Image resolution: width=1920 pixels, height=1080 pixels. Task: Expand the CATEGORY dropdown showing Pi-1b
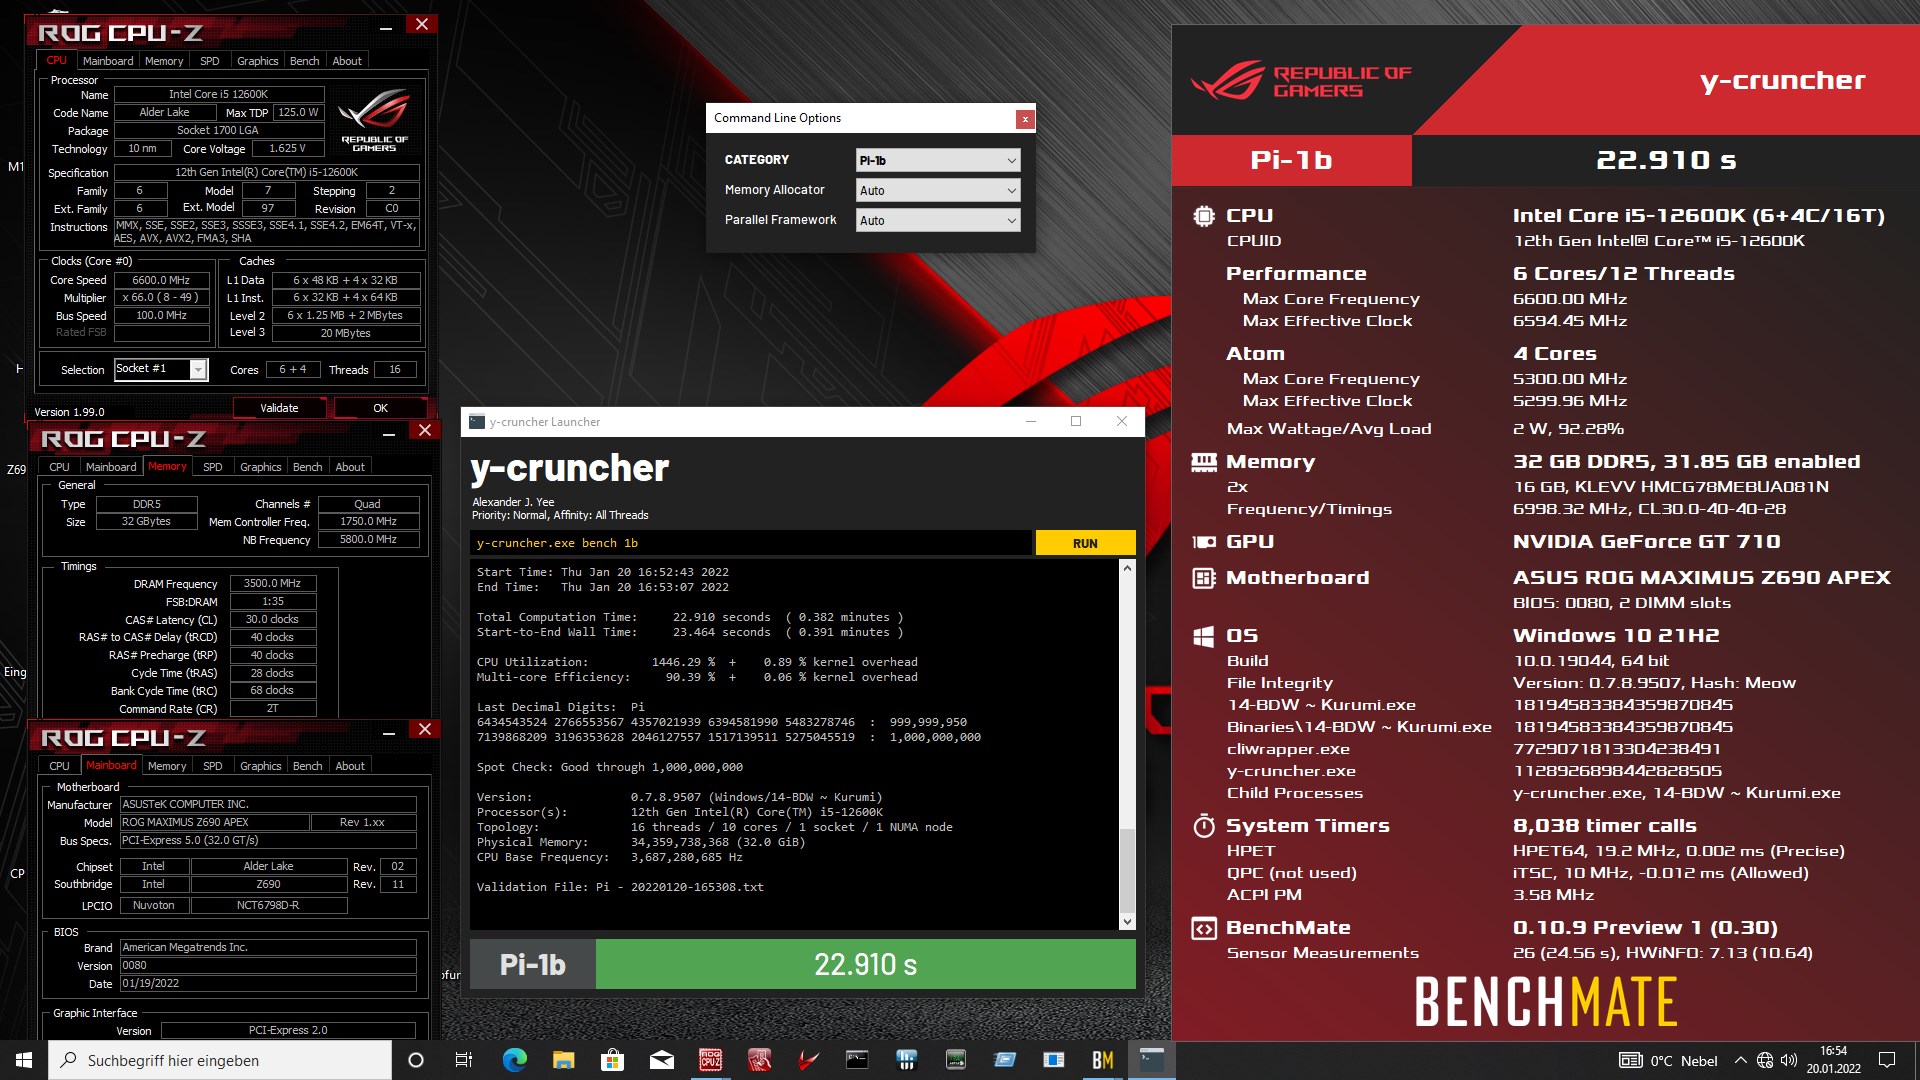pos(938,160)
